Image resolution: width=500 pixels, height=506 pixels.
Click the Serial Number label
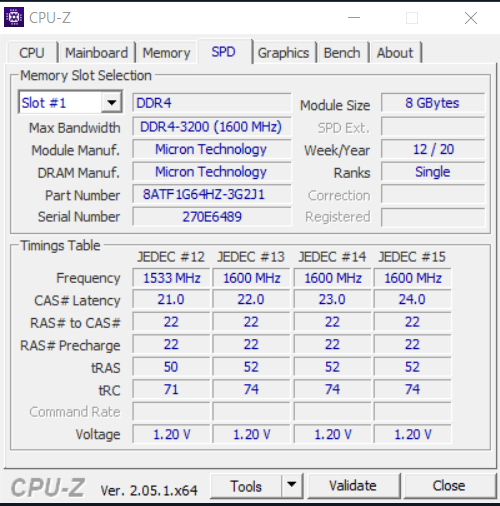point(79,217)
